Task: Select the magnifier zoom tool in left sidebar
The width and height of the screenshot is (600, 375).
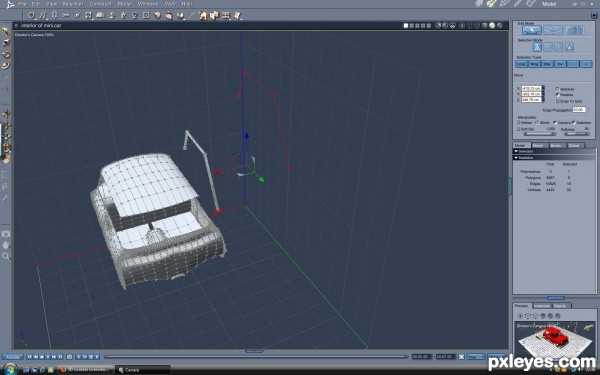Action: [6, 256]
